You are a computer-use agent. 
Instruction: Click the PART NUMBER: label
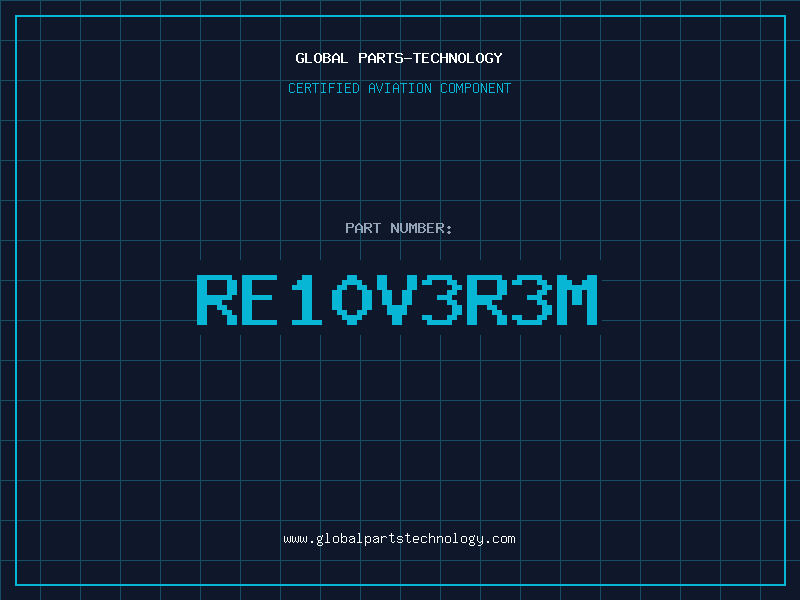point(399,228)
